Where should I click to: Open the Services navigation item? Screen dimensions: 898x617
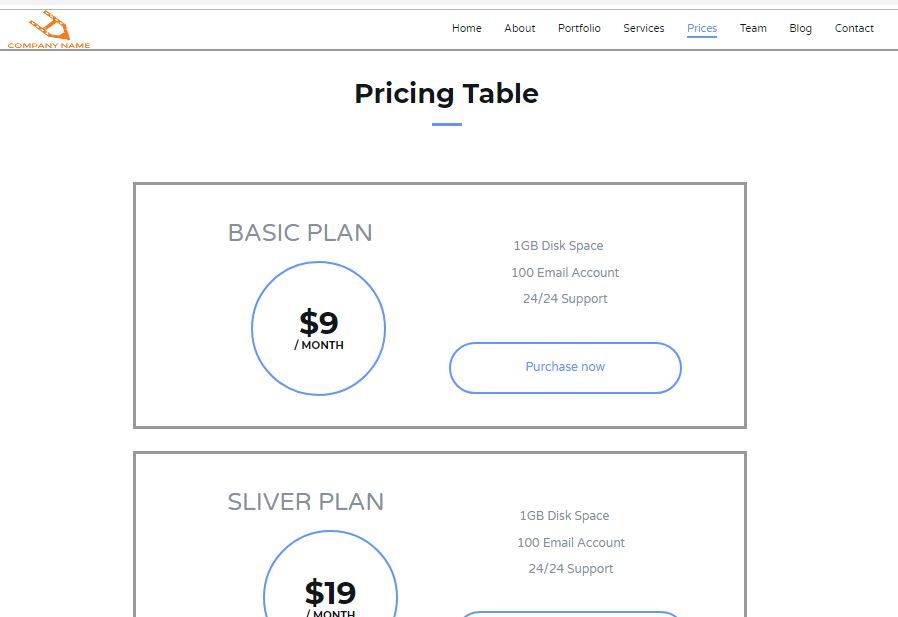click(x=643, y=28)
